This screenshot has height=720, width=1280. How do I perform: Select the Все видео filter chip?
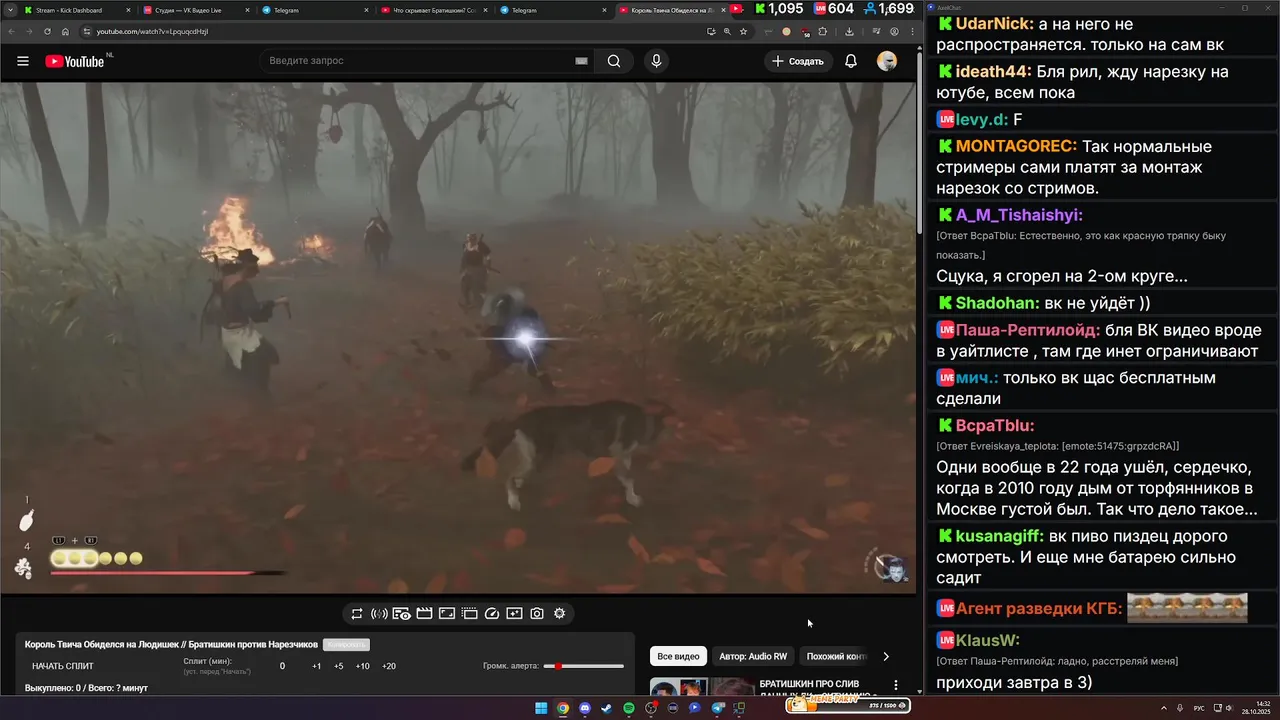tap(678, 656)
